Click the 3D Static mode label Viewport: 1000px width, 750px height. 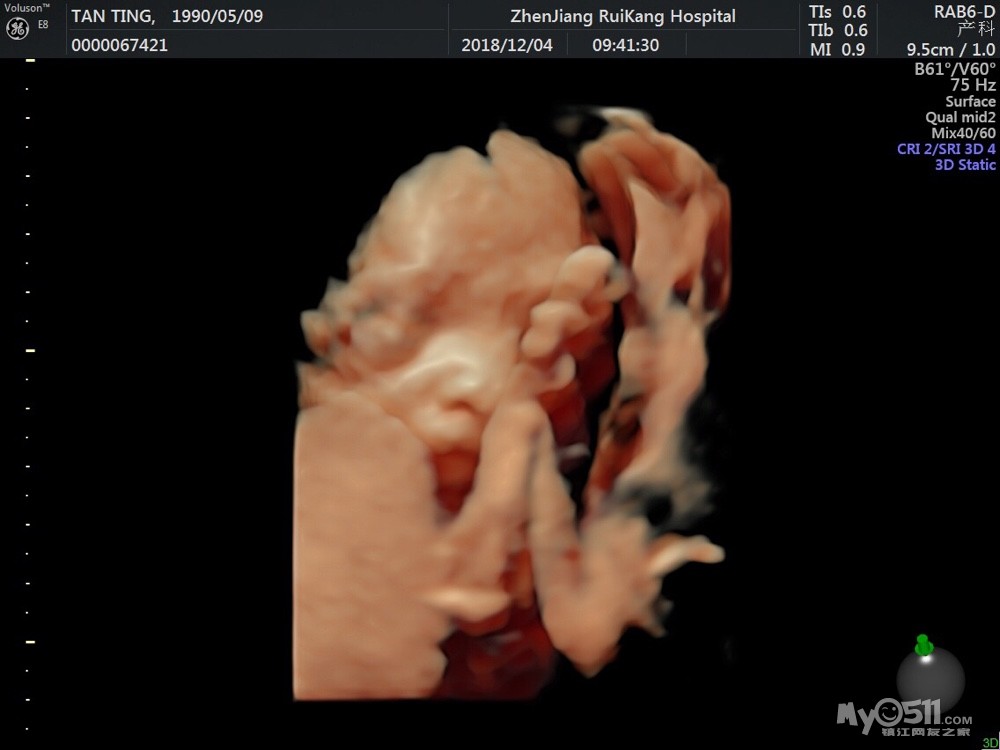[965, 165]
